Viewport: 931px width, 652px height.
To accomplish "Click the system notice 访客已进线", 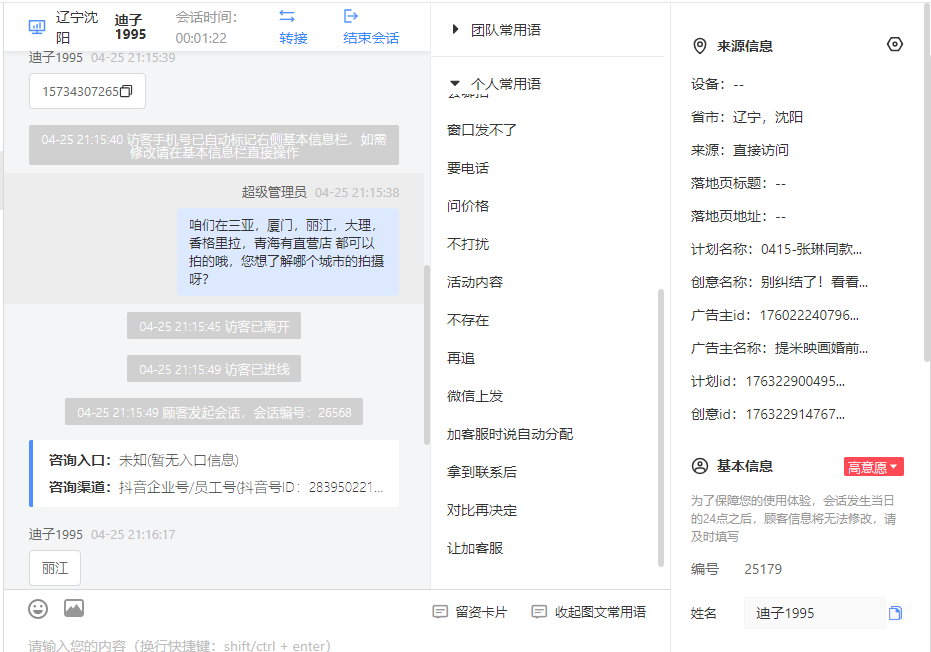I will tap(214, 369).
